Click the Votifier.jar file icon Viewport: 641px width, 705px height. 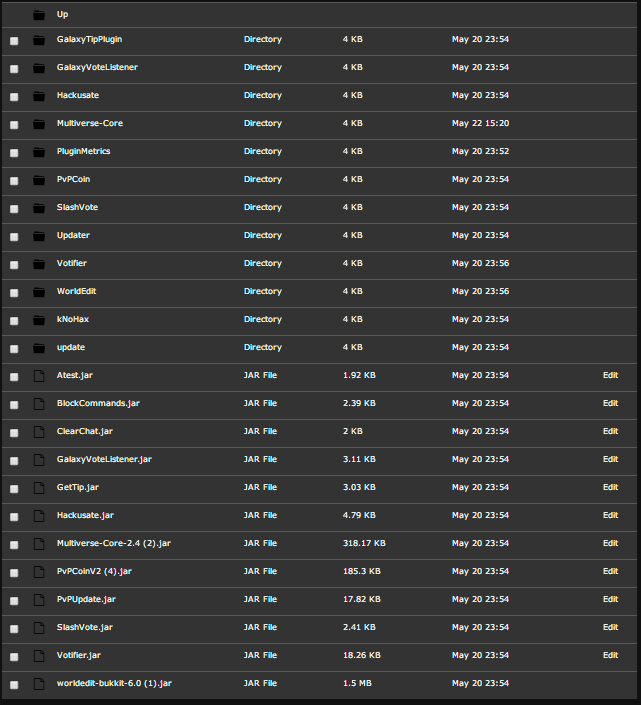(39, 656)
